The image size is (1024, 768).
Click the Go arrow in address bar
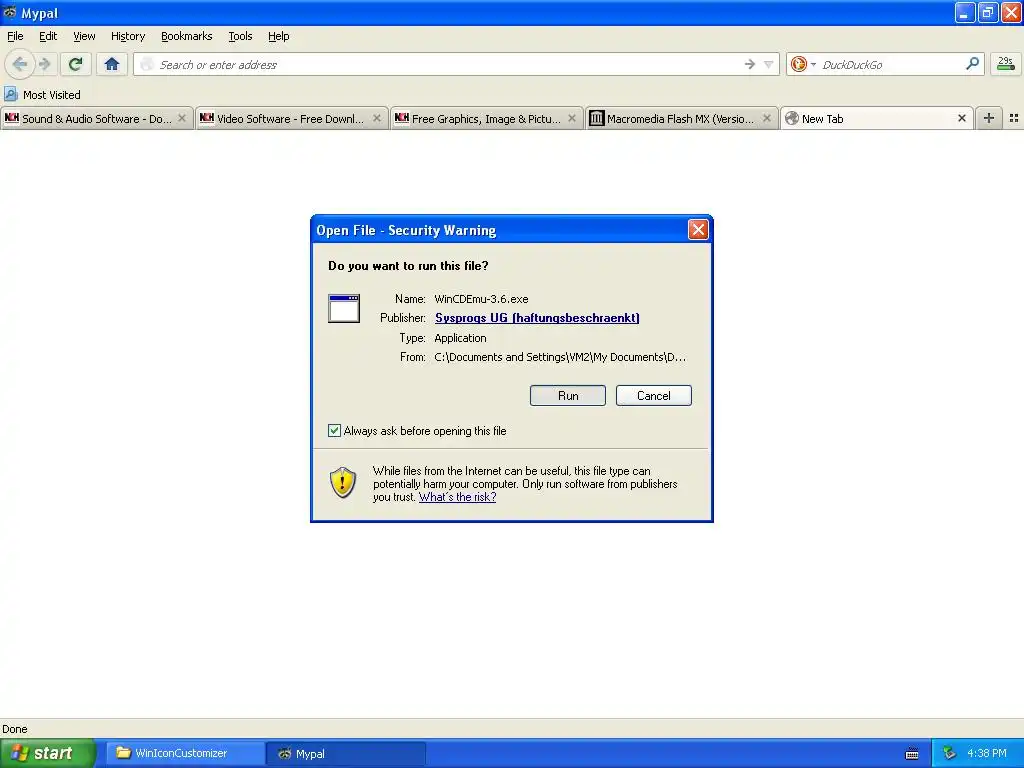pos(749,64)
